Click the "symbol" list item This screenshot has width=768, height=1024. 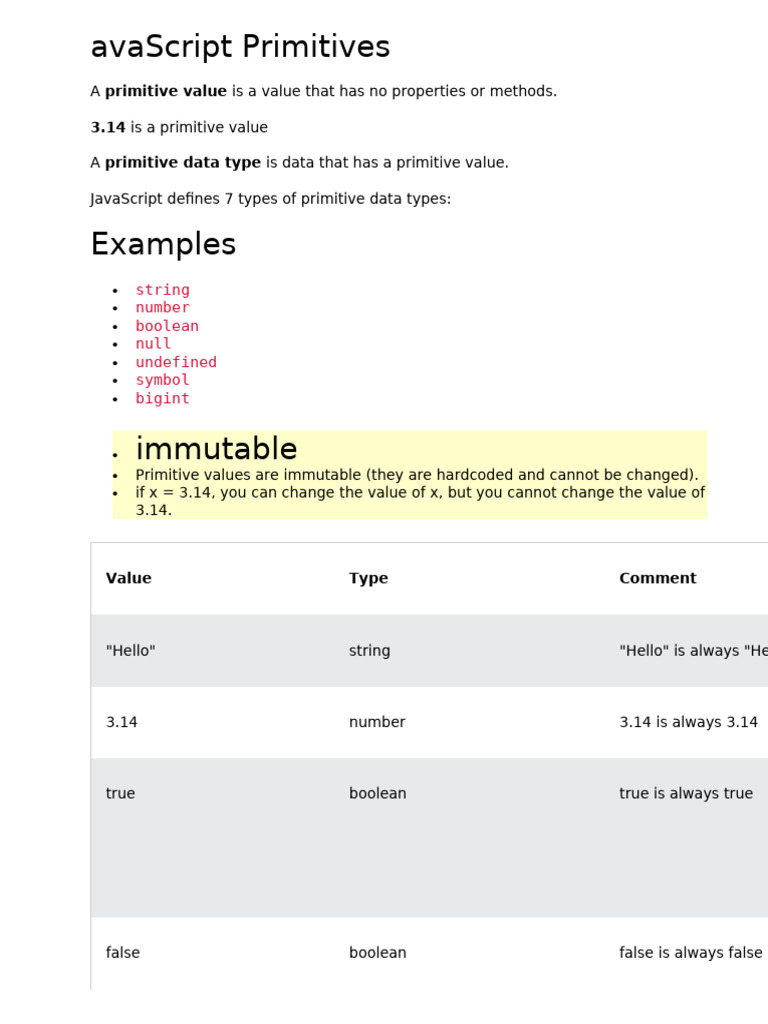(162, 380)
